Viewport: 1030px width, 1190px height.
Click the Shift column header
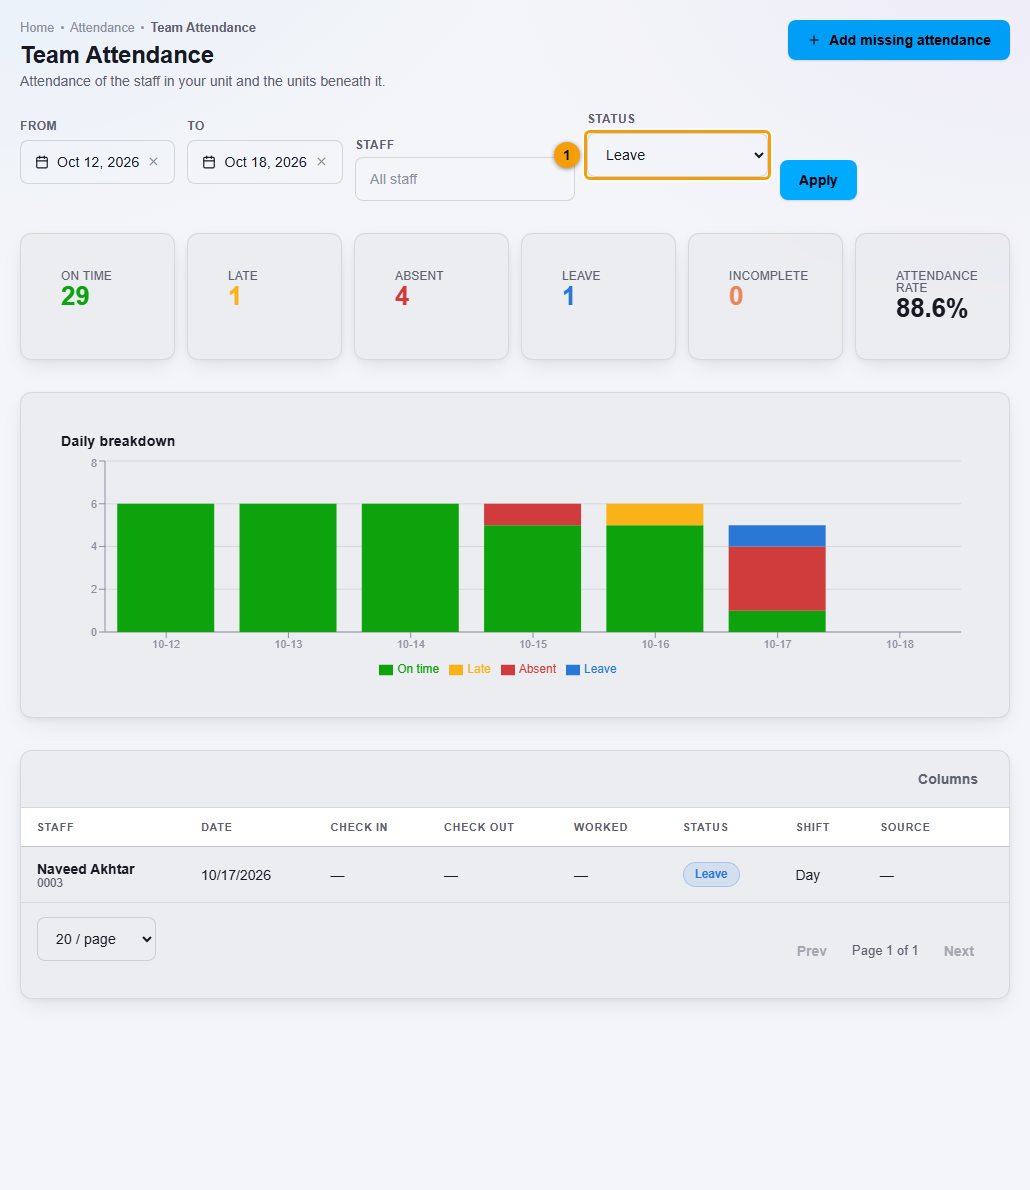click(x=812, y=827)
